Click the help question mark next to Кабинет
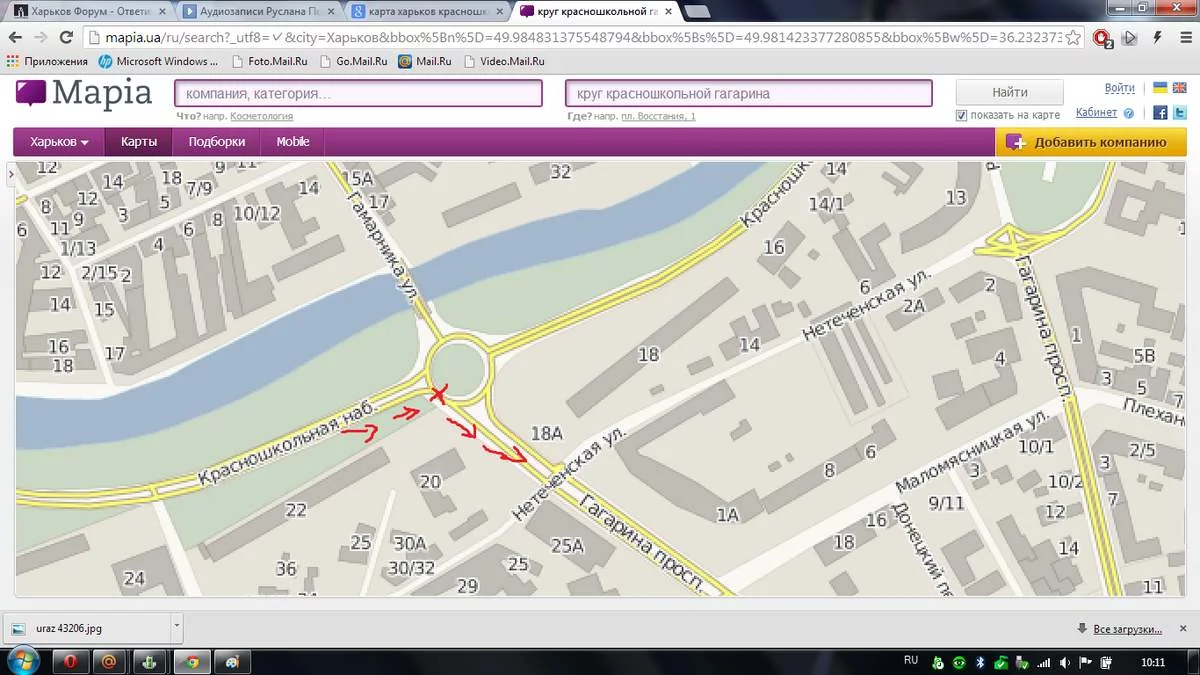The height and width of the screenshot is (675, 1200). click(x=1128, y=114)
